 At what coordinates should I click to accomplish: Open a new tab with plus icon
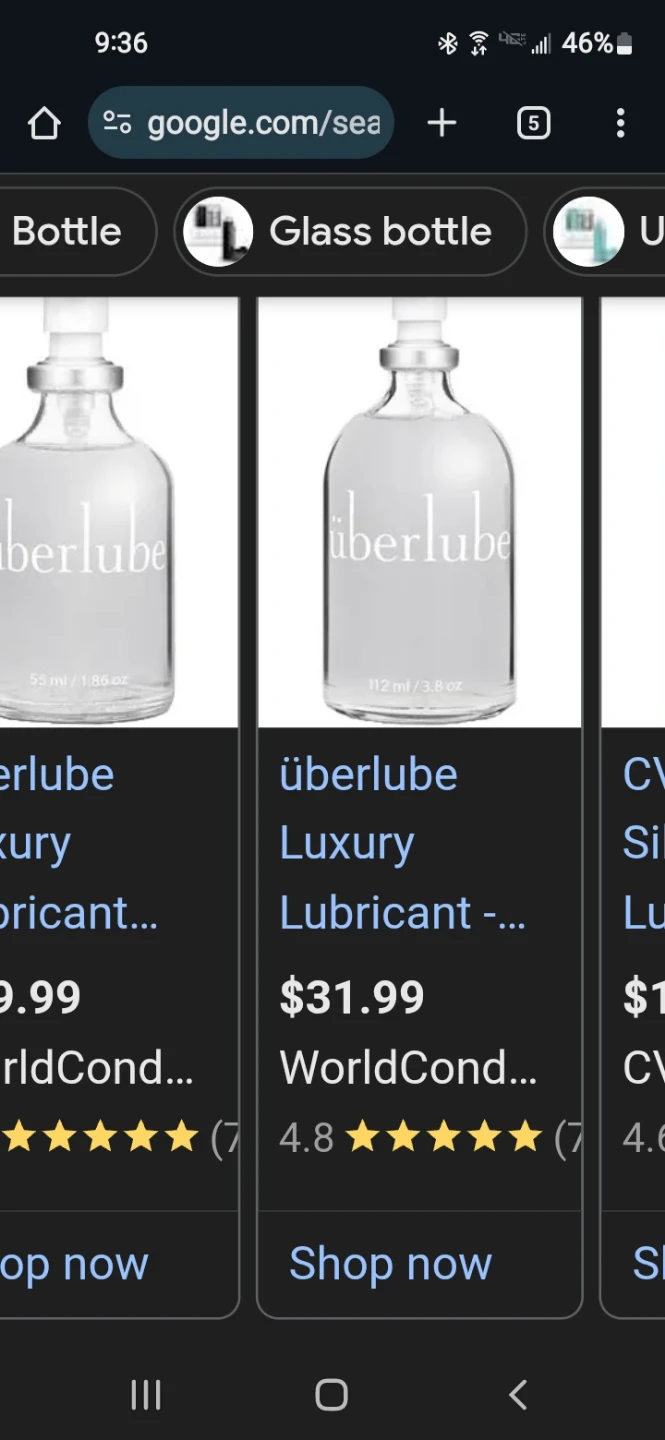tap(441, 123)
